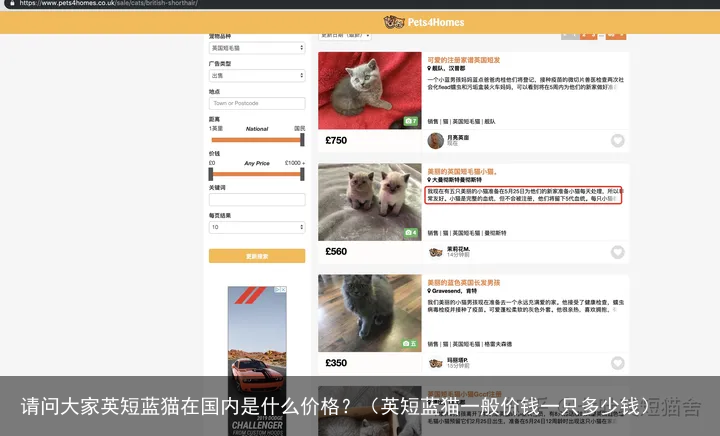This screenshot has width=720, height=436.
Task: Click the location pin on the Gravesend listing
Action: (429, 291)
